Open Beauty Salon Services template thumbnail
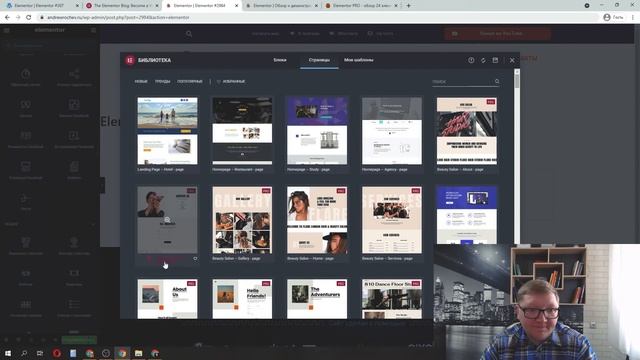Image resolution: width=640 pixels, height=360 pixels. pos(392,220)
